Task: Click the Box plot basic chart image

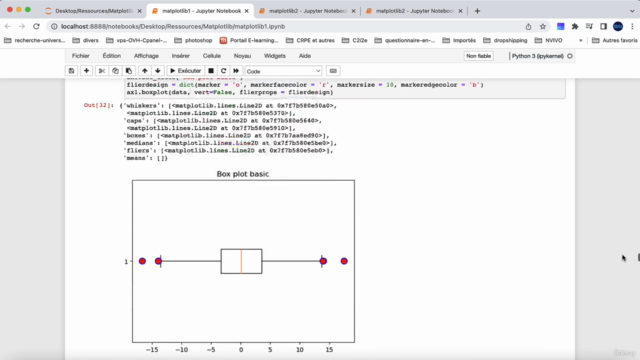Action: point(240,261)
